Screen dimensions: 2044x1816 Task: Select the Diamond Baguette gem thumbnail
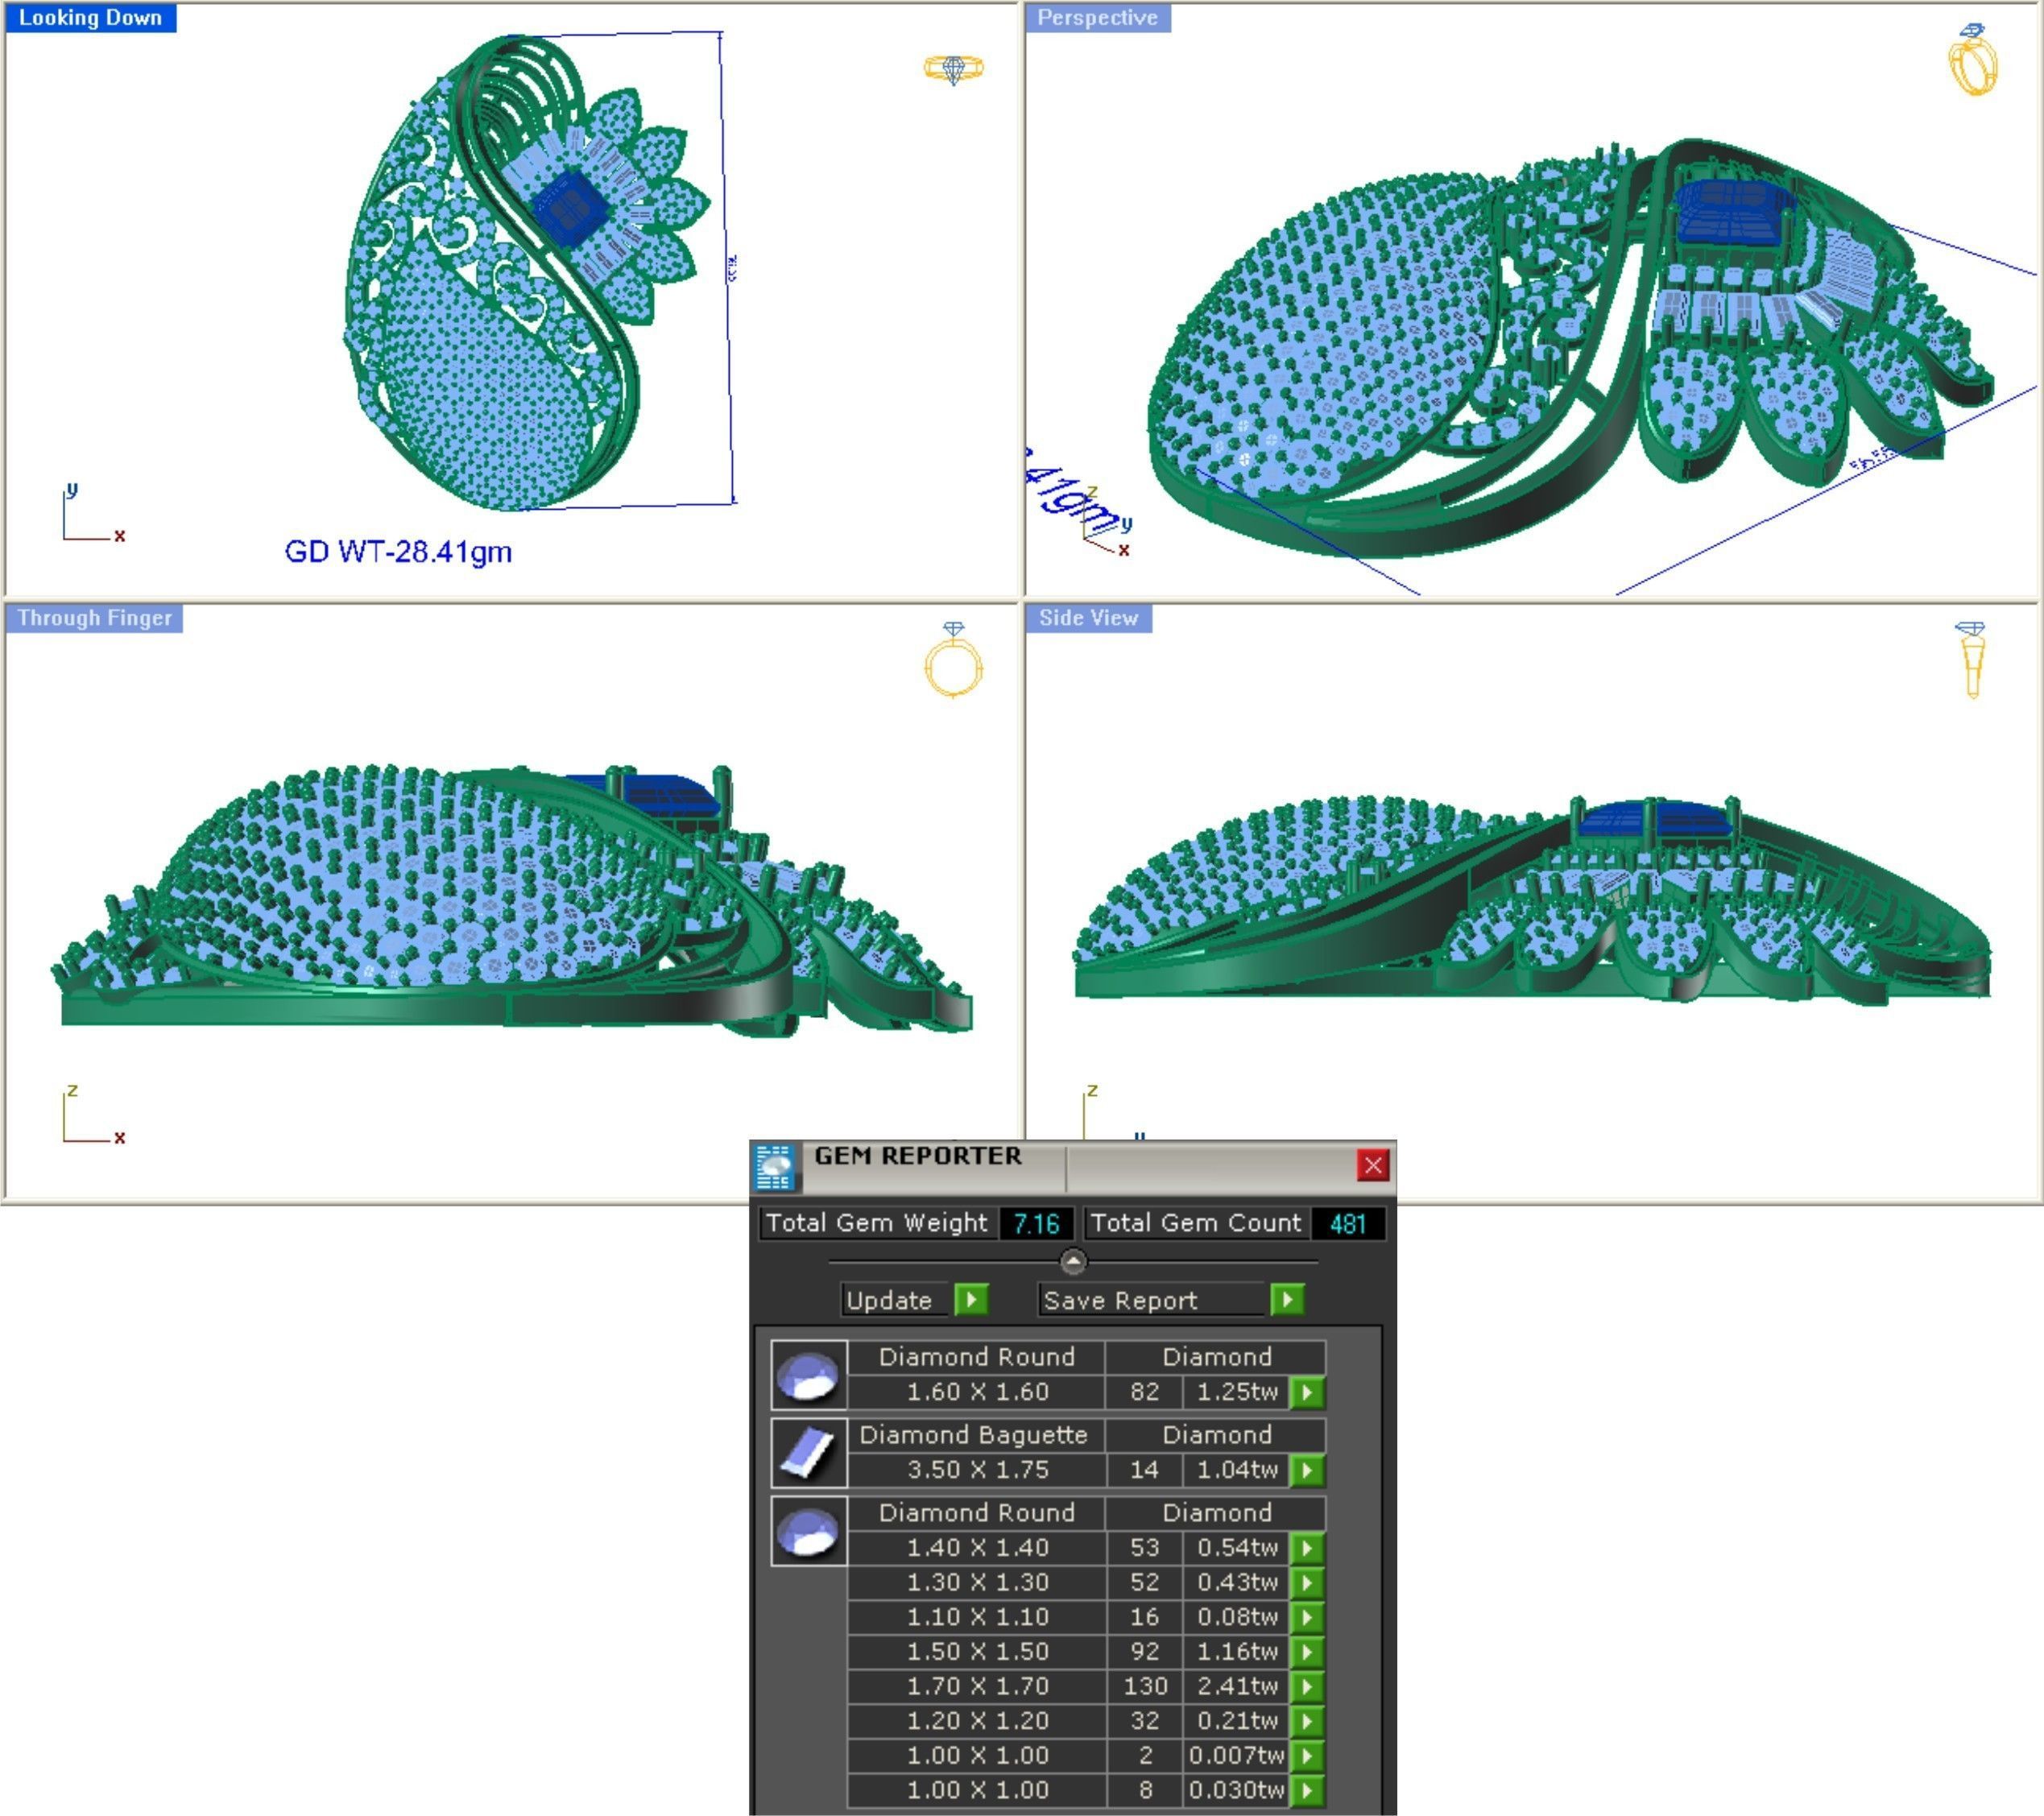(x=808, y=1452)
